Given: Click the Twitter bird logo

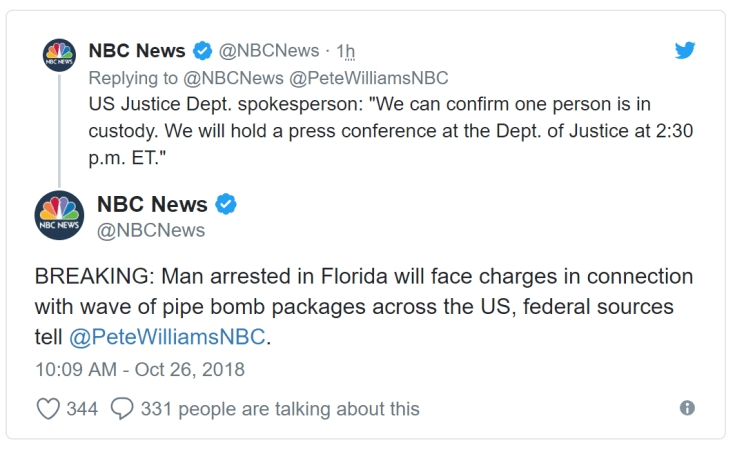Looking at the screenshot, I should pos(685,51).
